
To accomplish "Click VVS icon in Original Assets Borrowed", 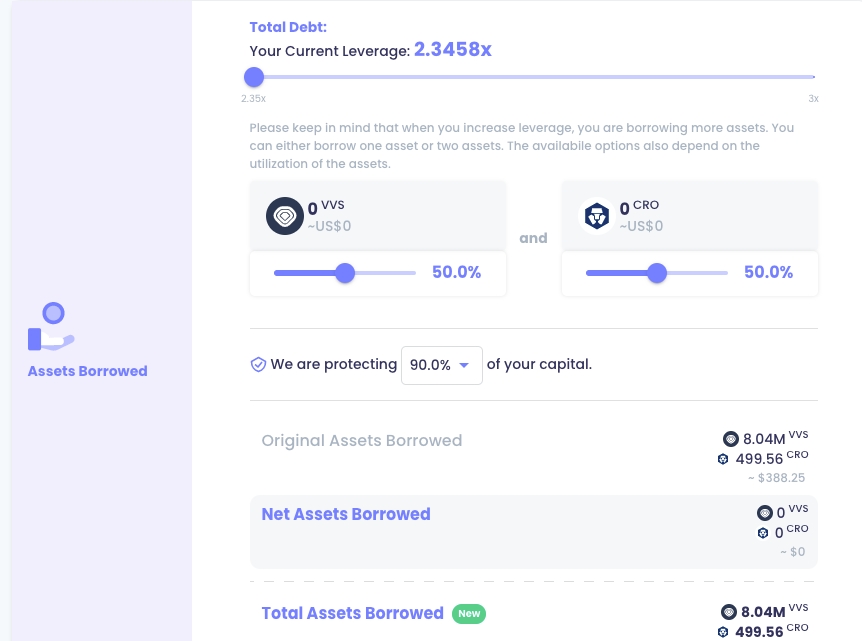I will point(731,439).
